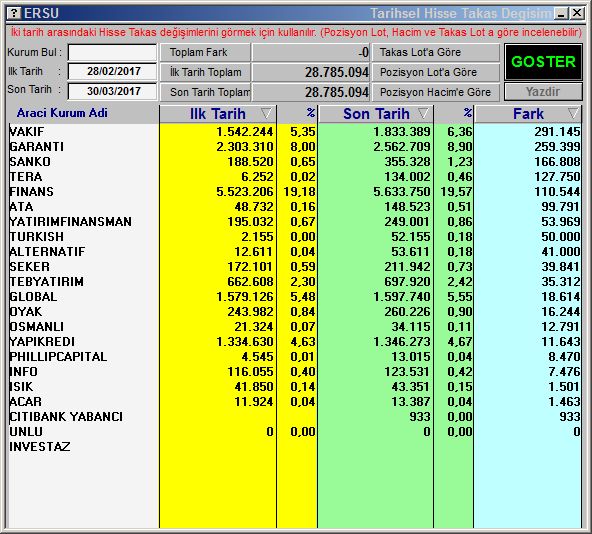Click TEBYATIRIM Ilk Tarih value 662.608
Screen dimensions: 592x534
250,282
